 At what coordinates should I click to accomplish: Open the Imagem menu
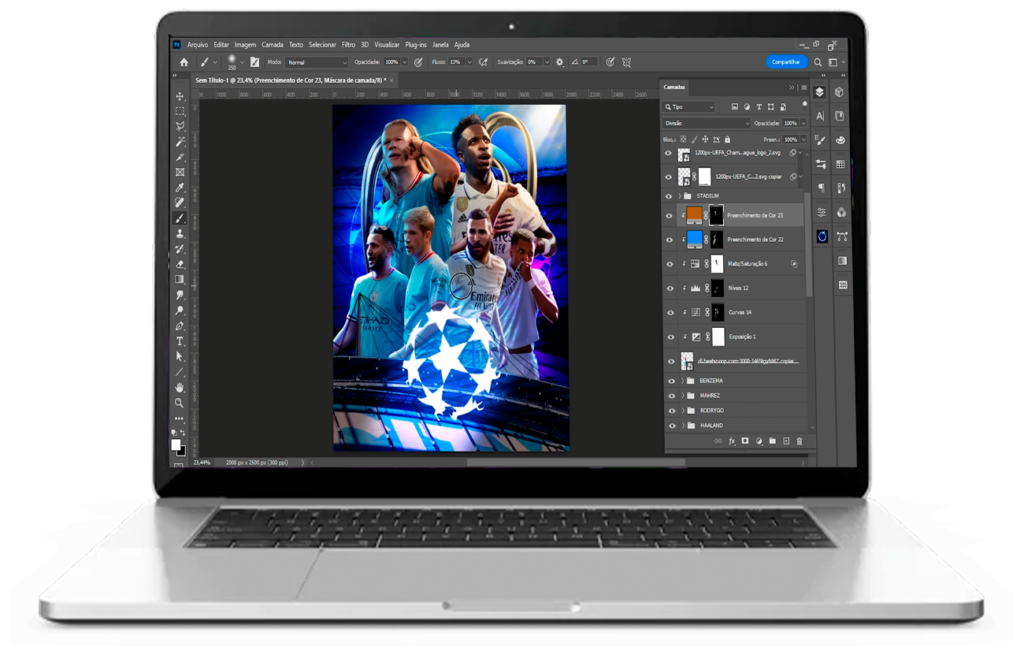click(x=245, y=45)
